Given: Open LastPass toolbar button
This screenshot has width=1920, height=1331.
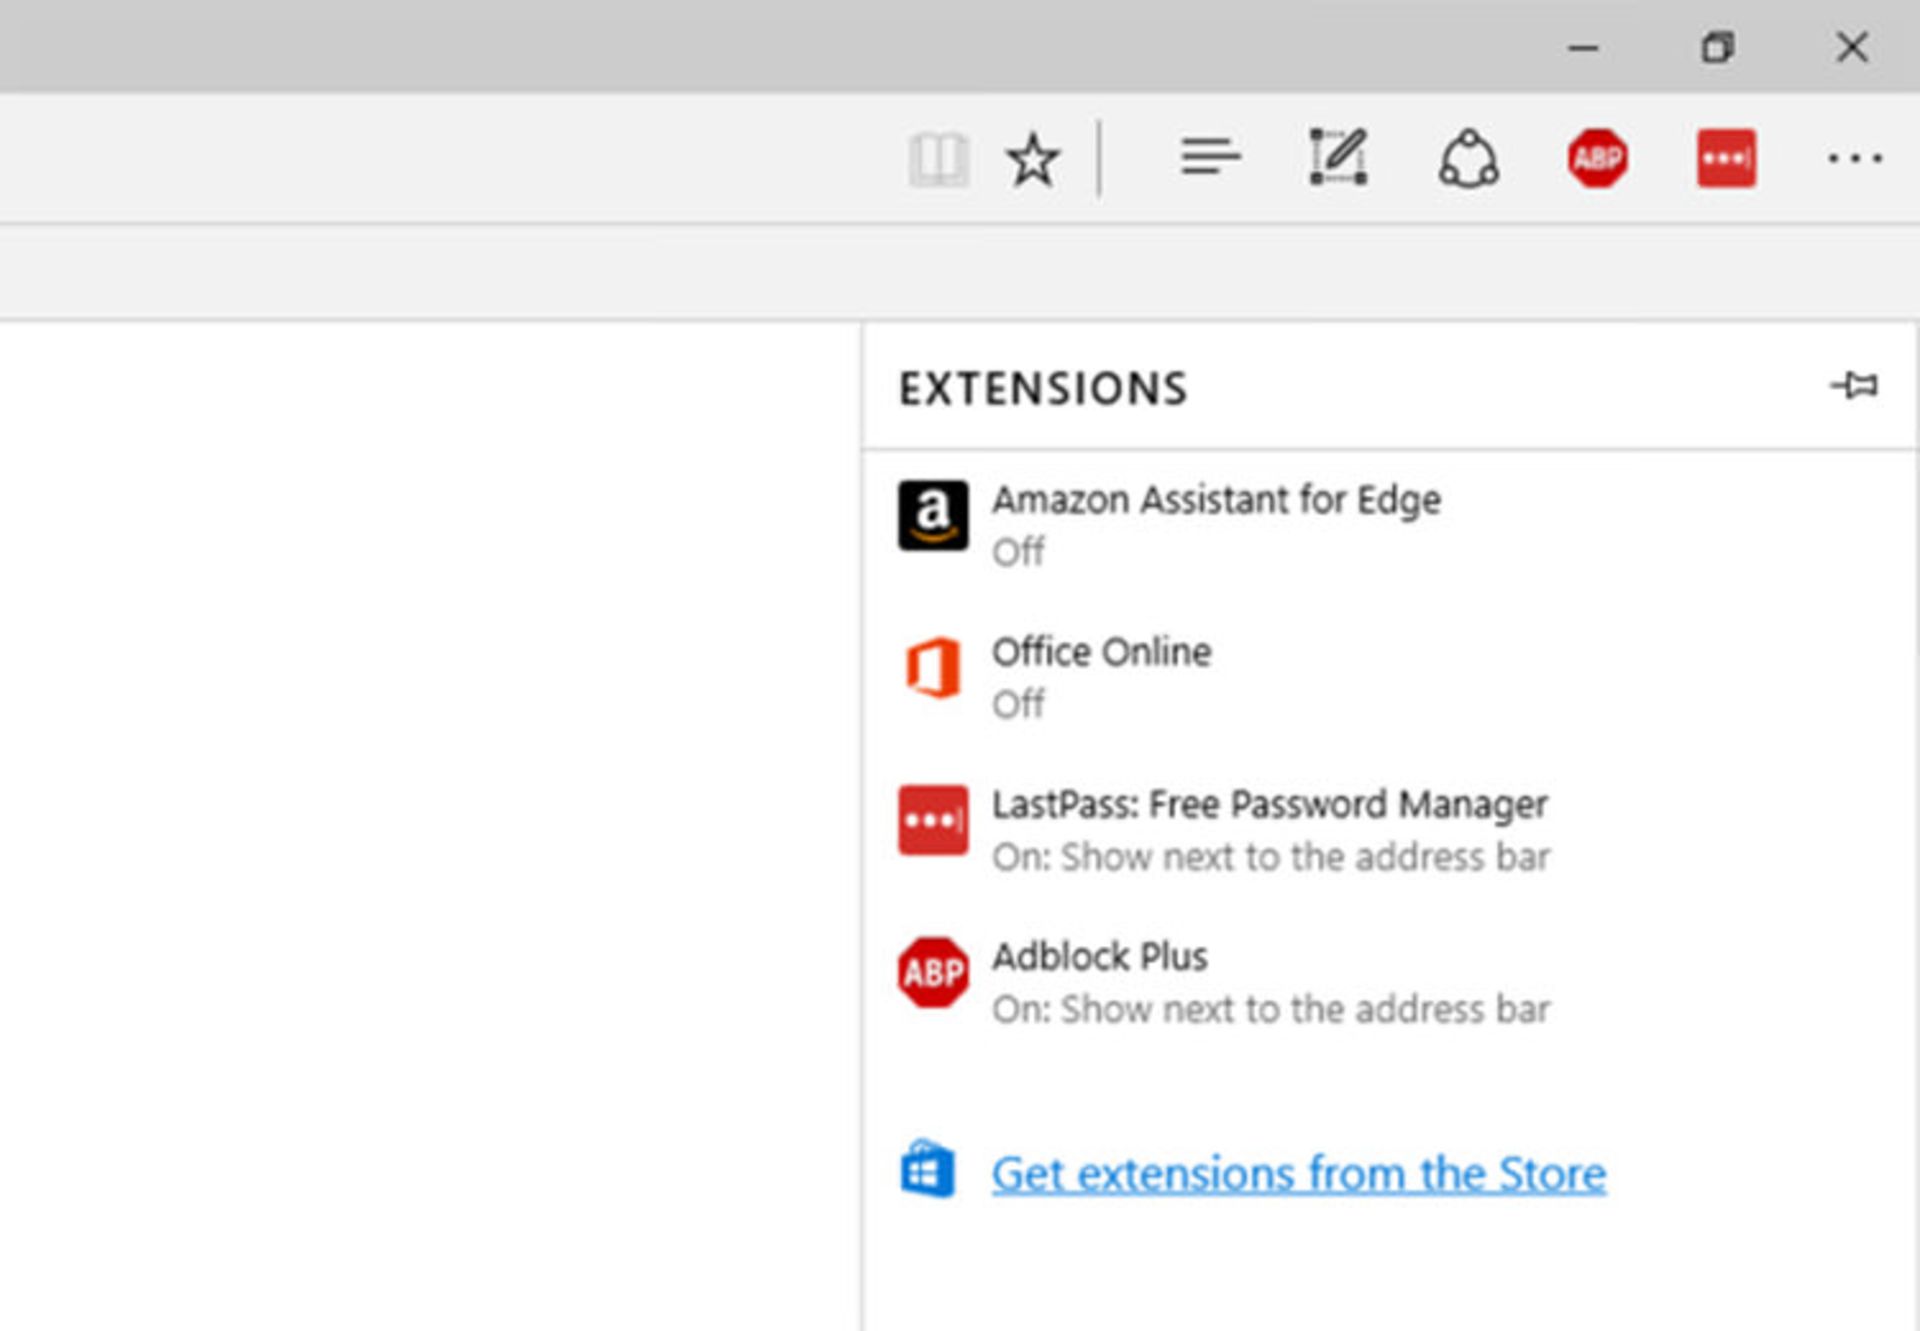Looking at the screenshot, I should point(1726,158).
